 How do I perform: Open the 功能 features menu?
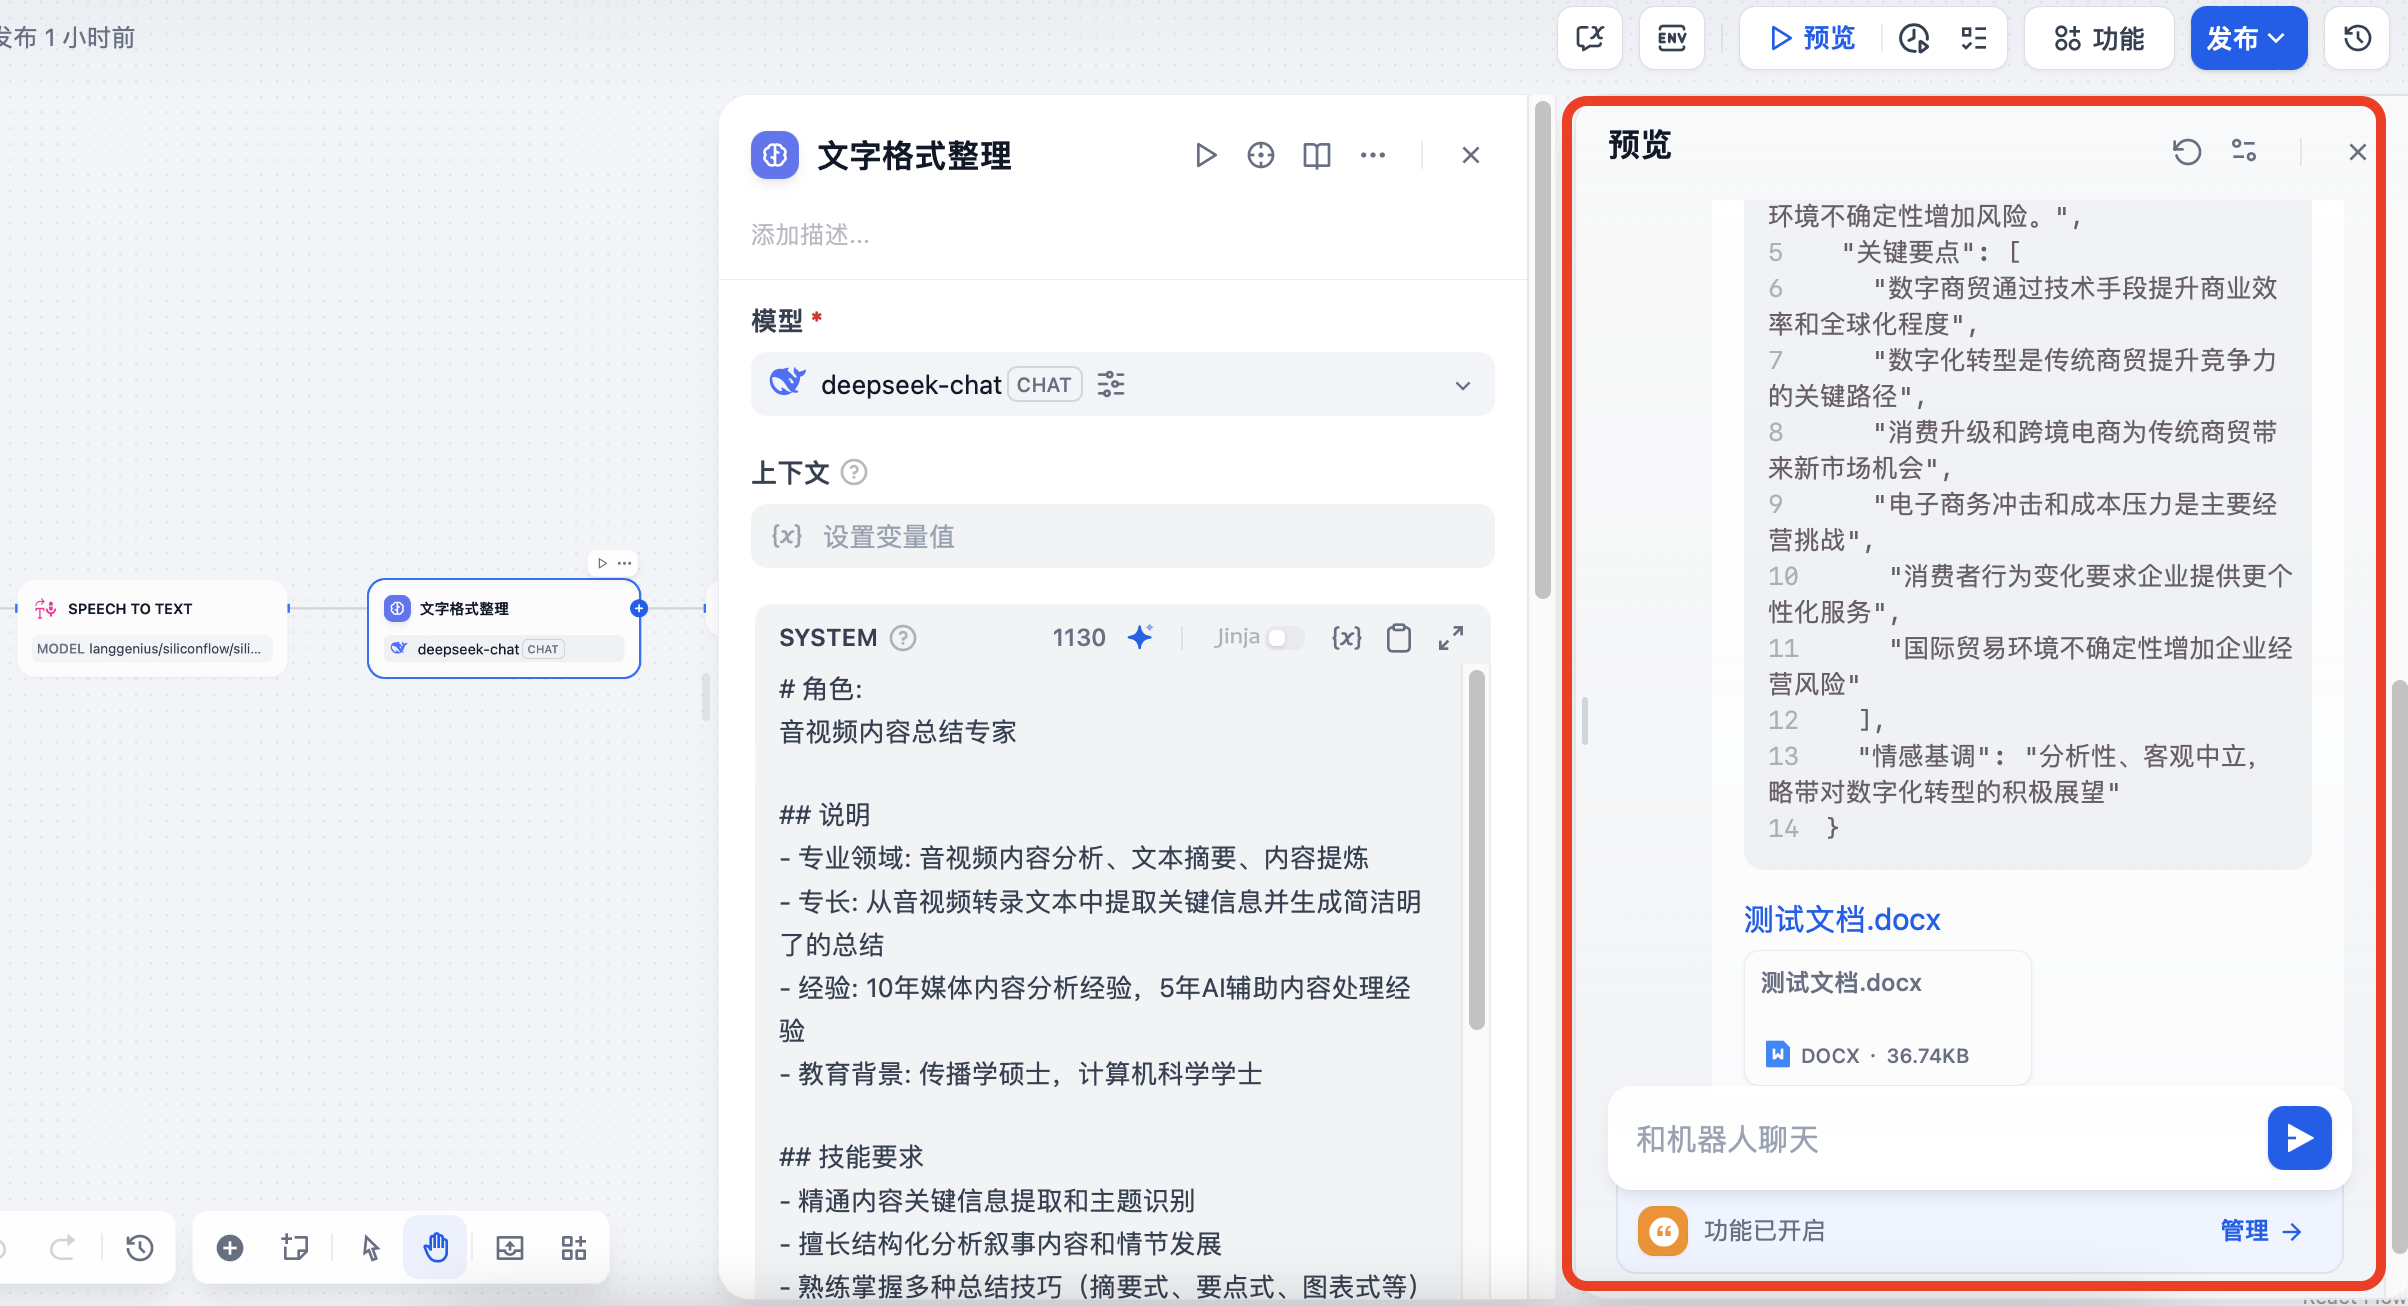2099,39
